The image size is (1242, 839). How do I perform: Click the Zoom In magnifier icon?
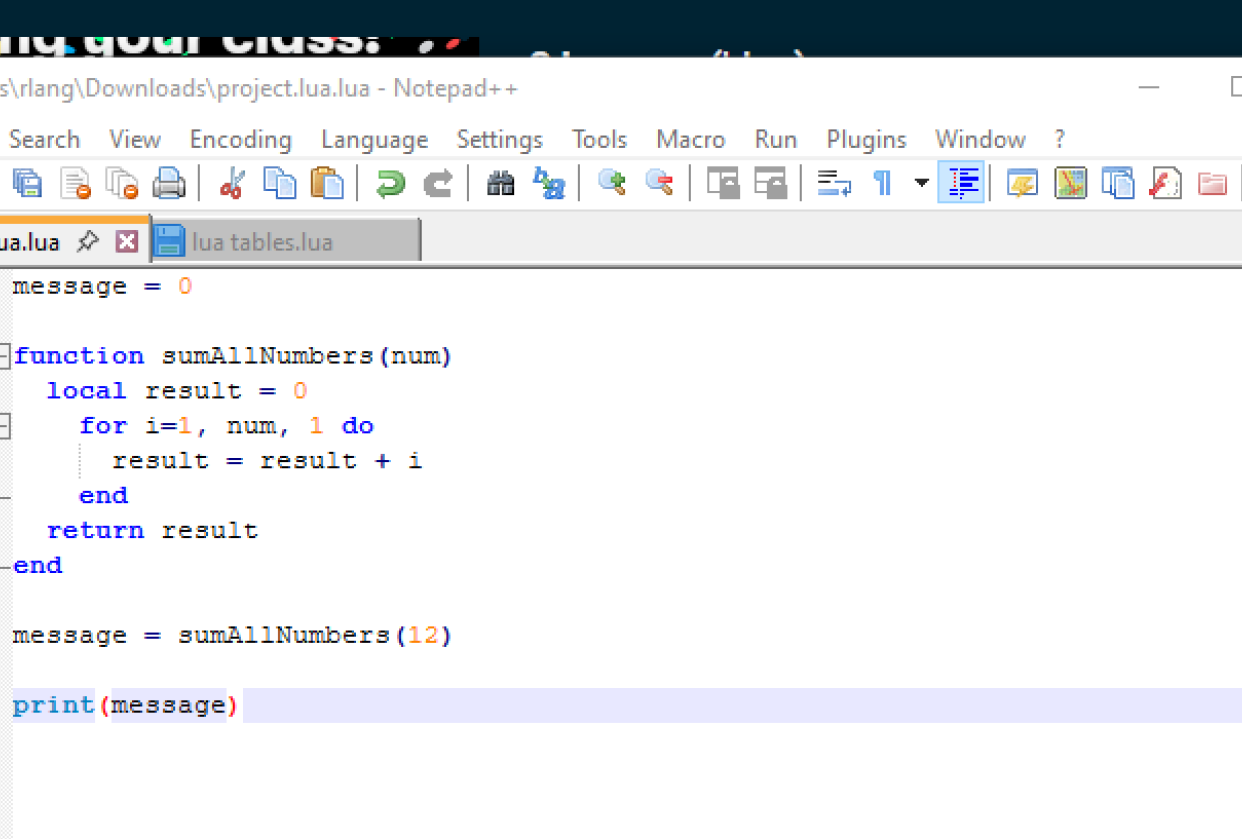[611, 183]
